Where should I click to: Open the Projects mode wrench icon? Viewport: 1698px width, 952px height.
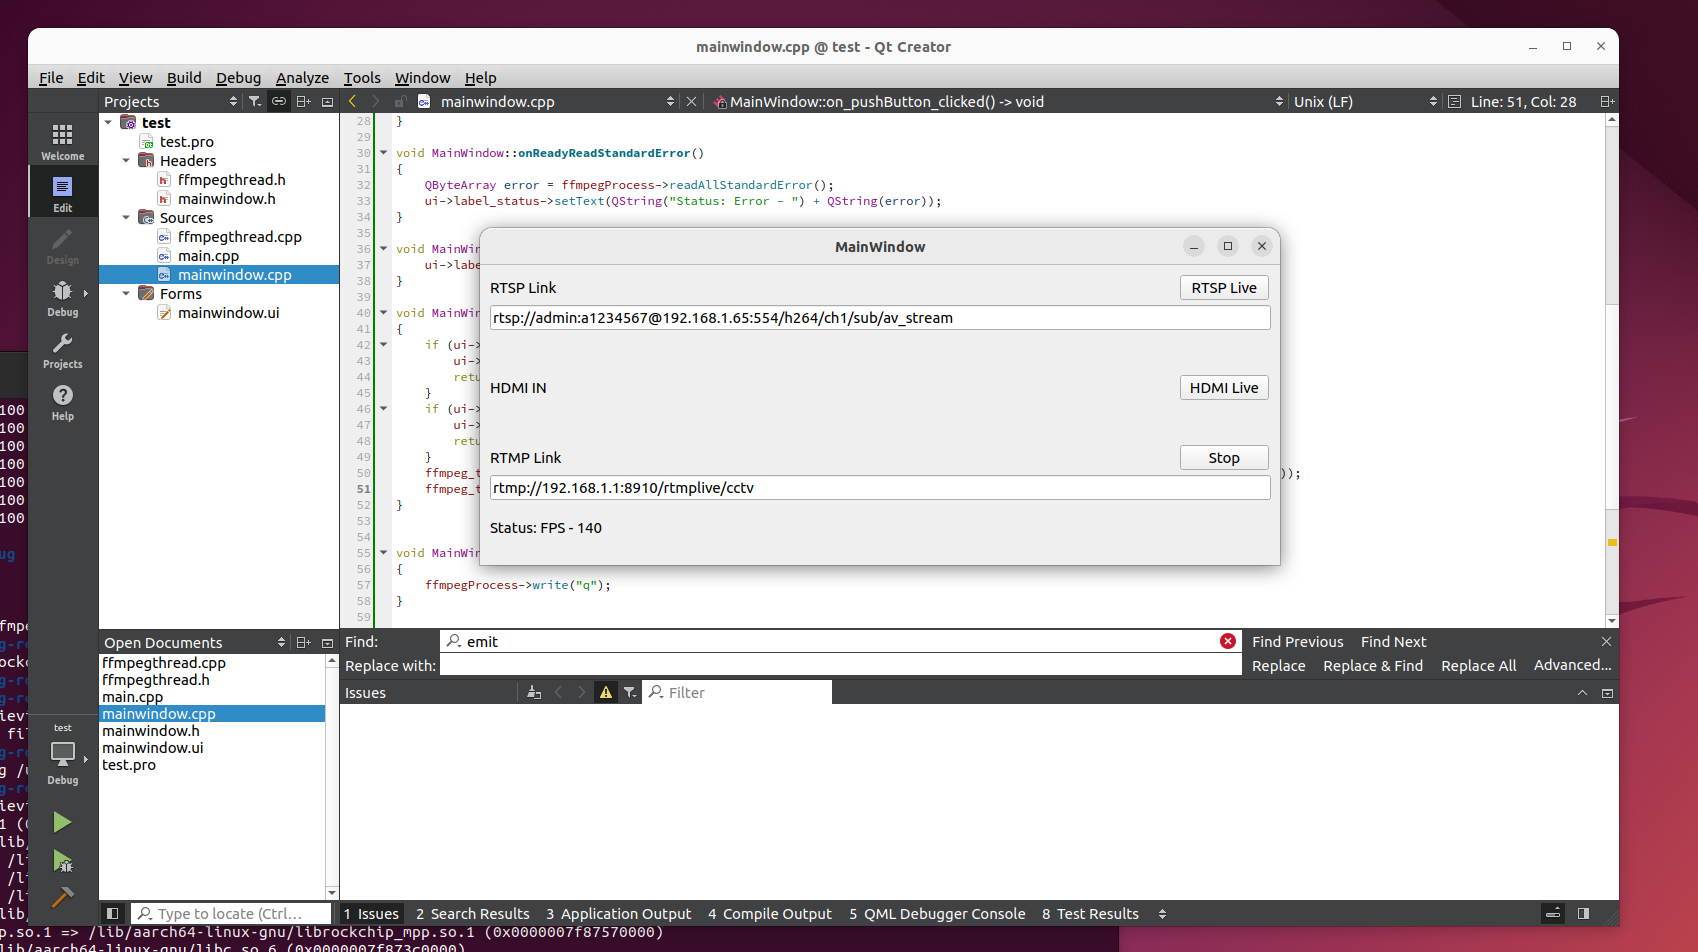[62, 350]
